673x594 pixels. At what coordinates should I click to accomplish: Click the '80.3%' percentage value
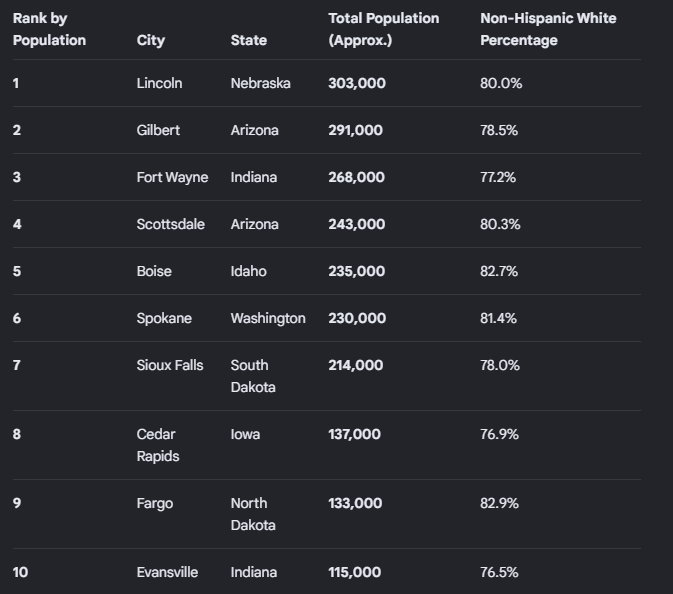click(x=500, y=224)
